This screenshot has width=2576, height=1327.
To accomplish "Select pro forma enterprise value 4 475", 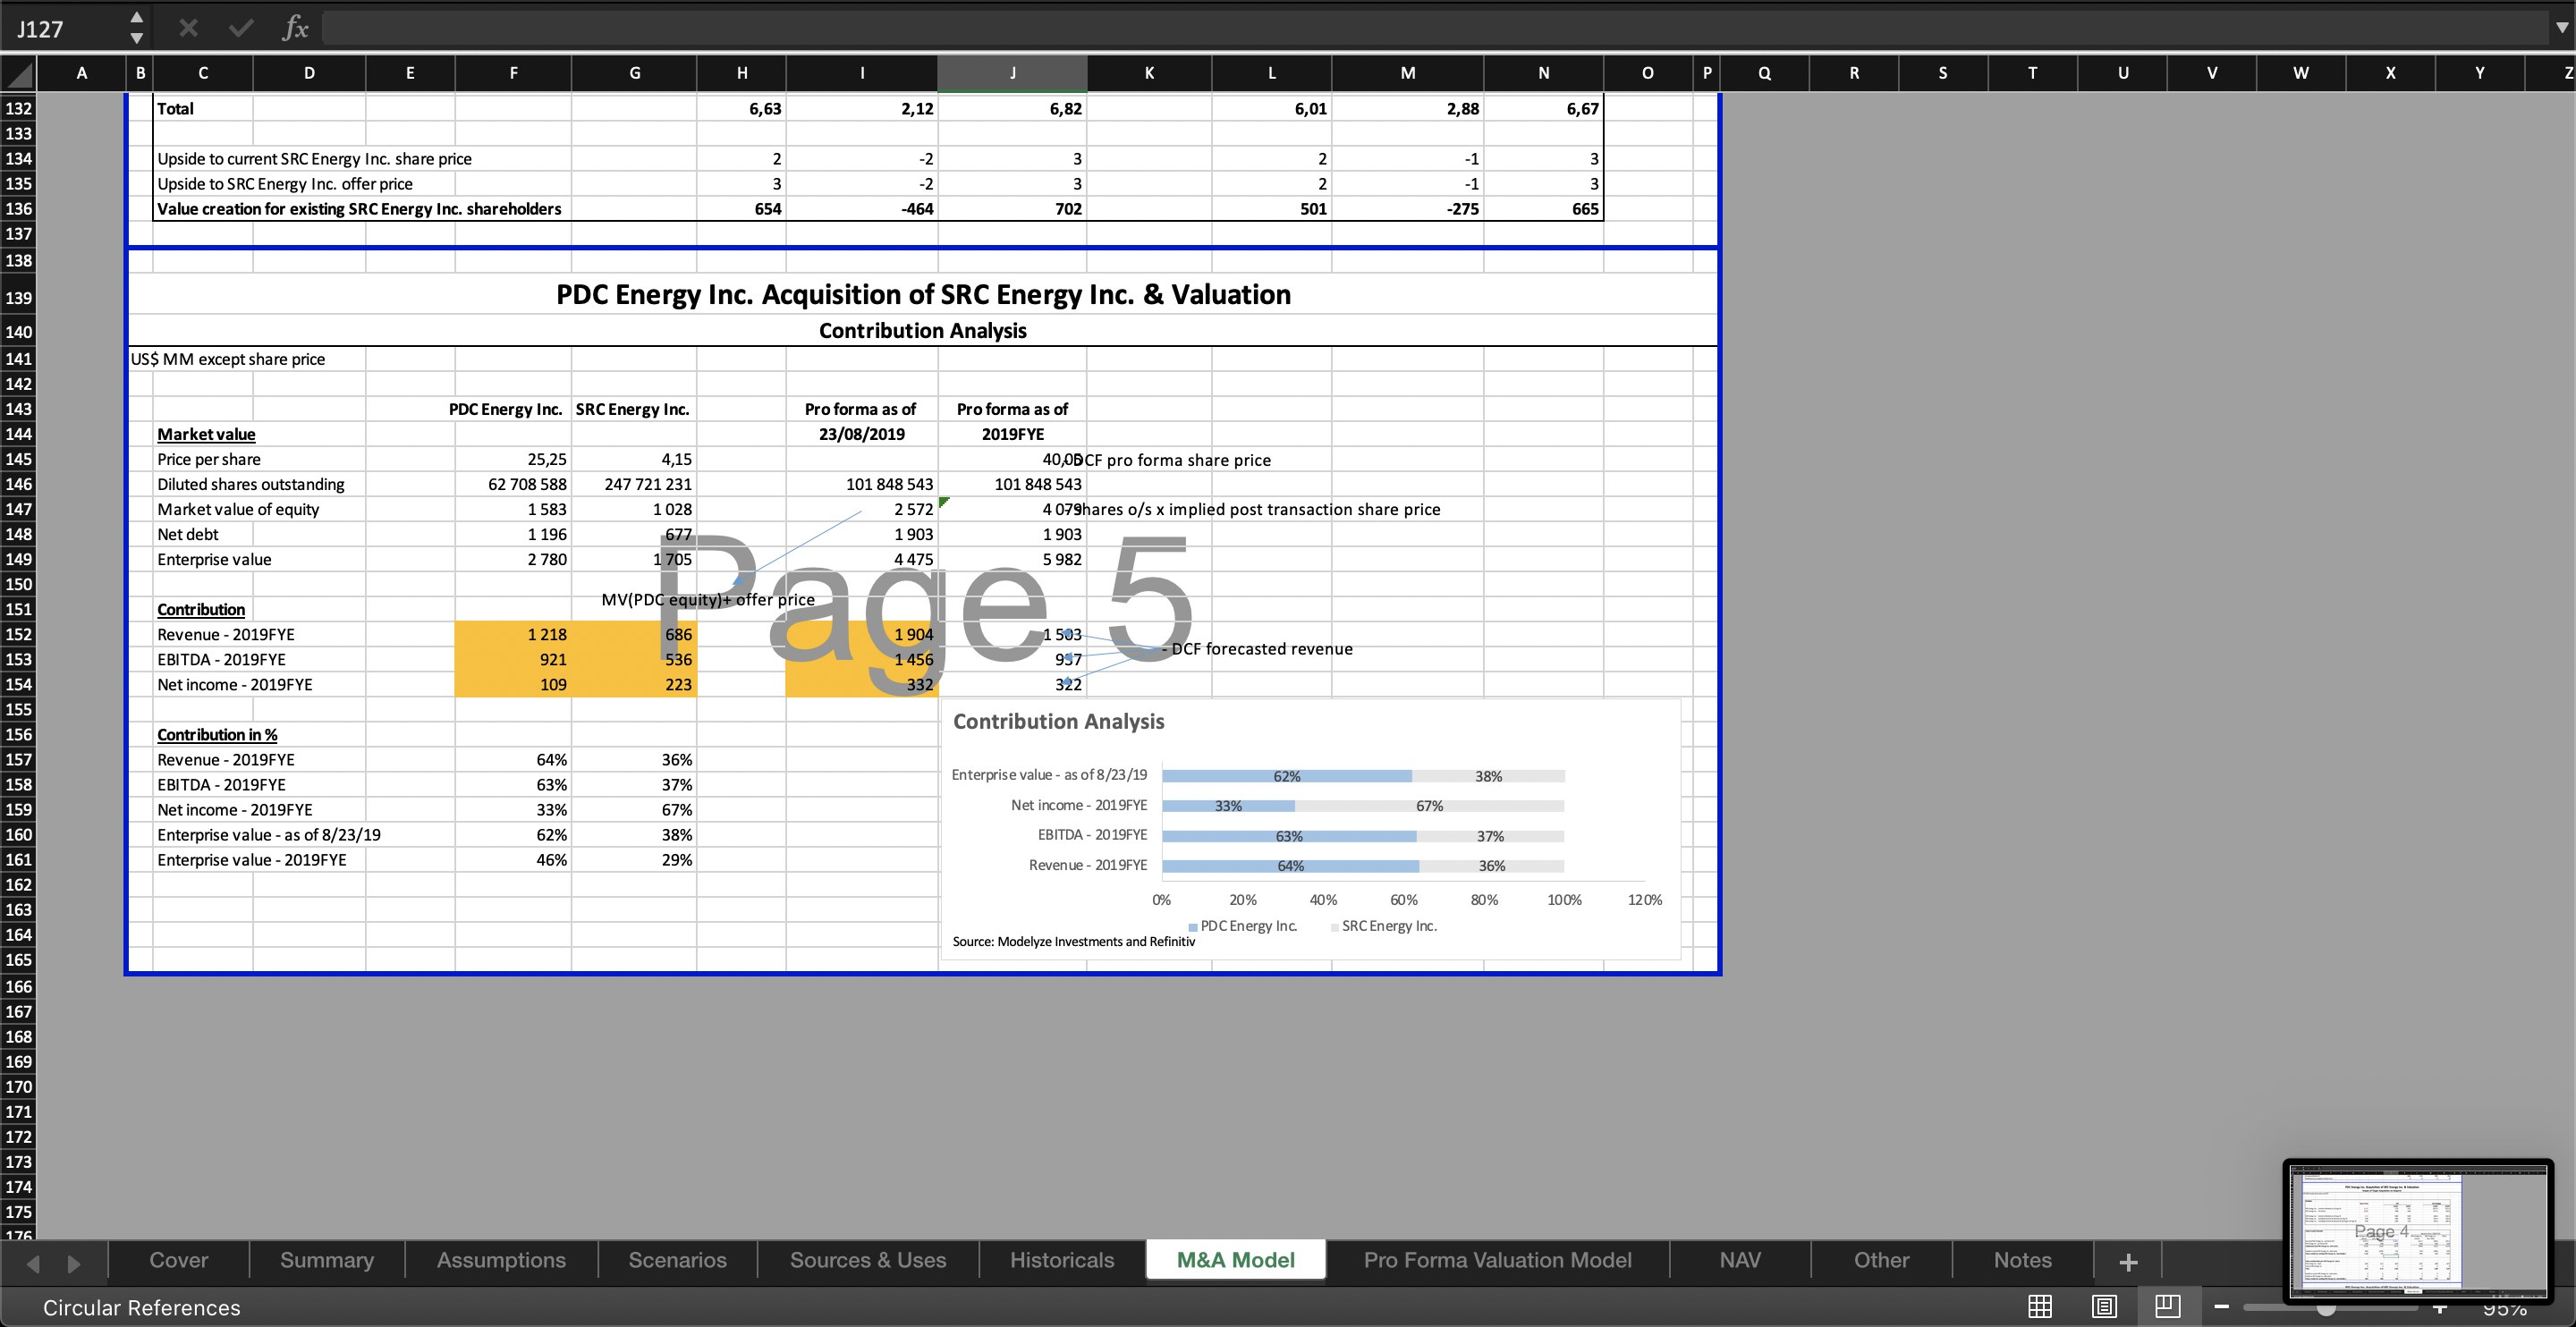I will click(862, 559).
